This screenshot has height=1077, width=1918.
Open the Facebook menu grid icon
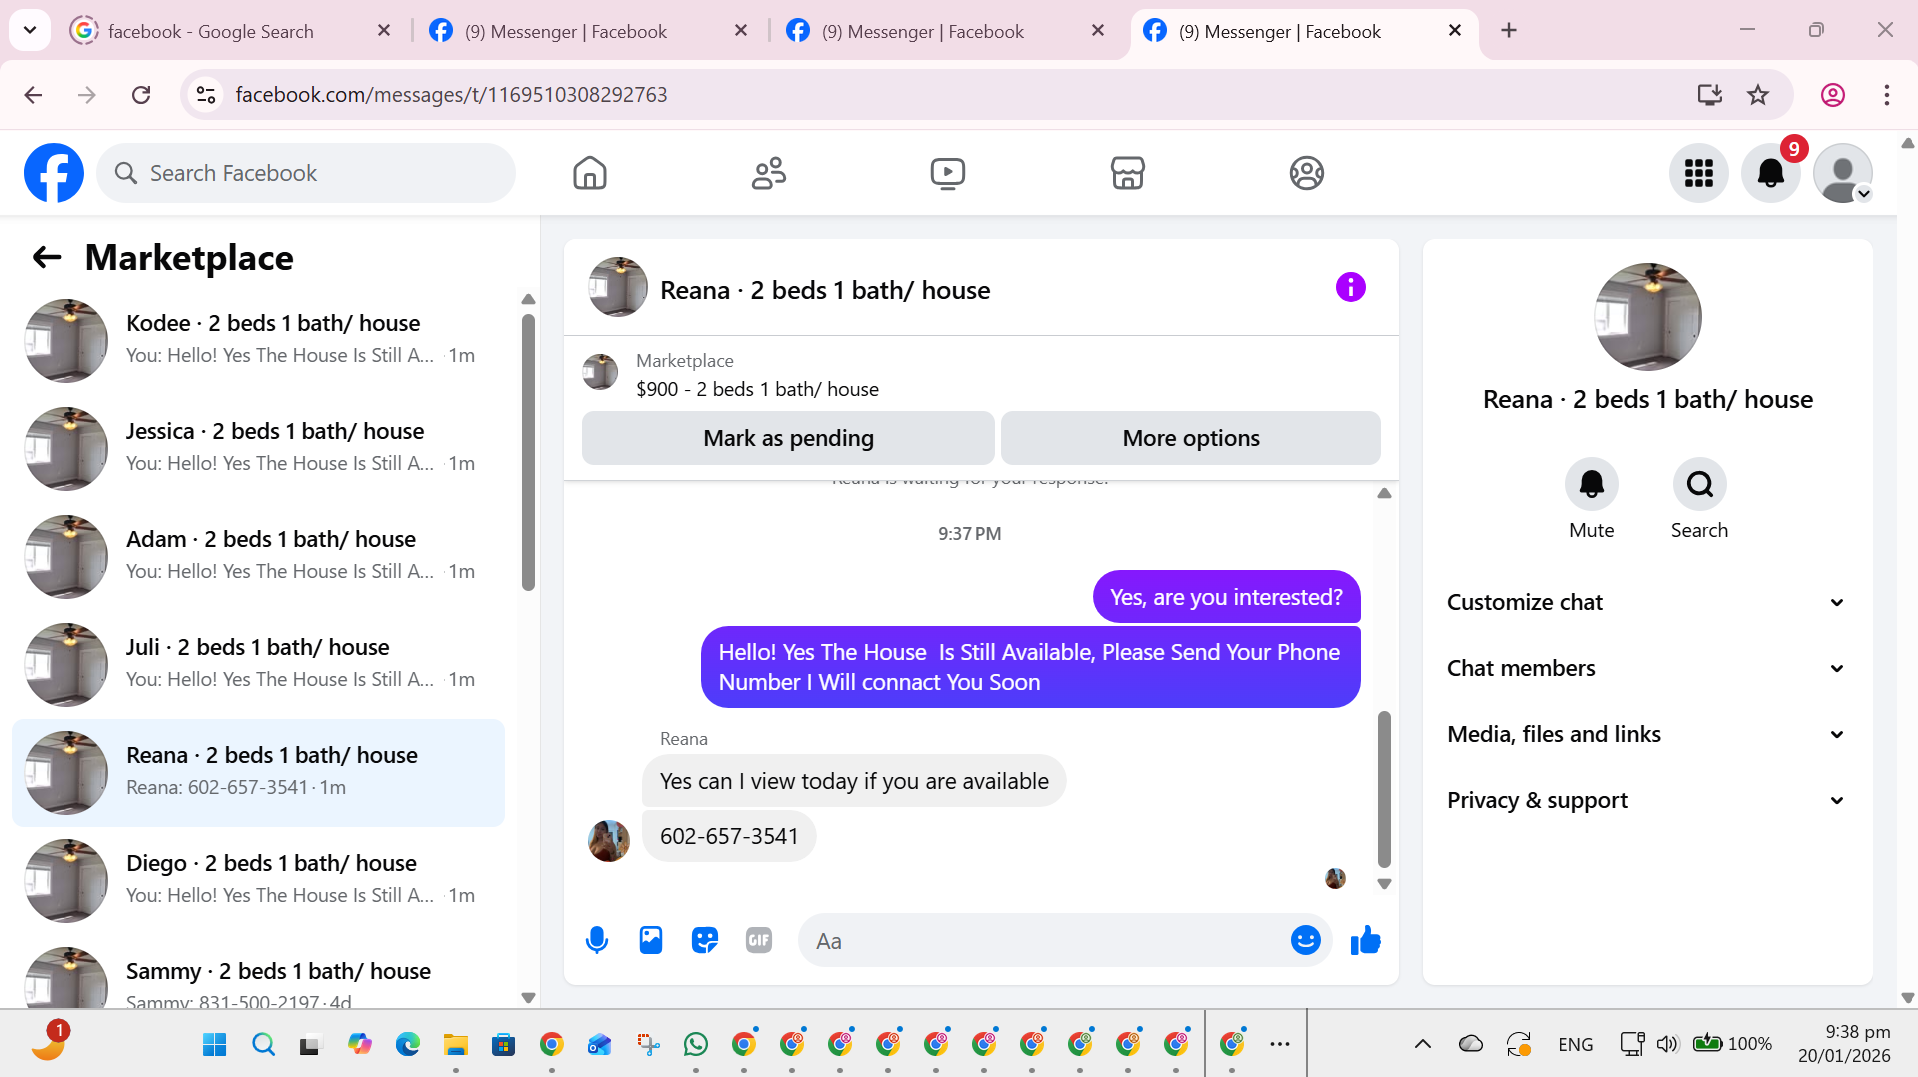coord(1698,173)
